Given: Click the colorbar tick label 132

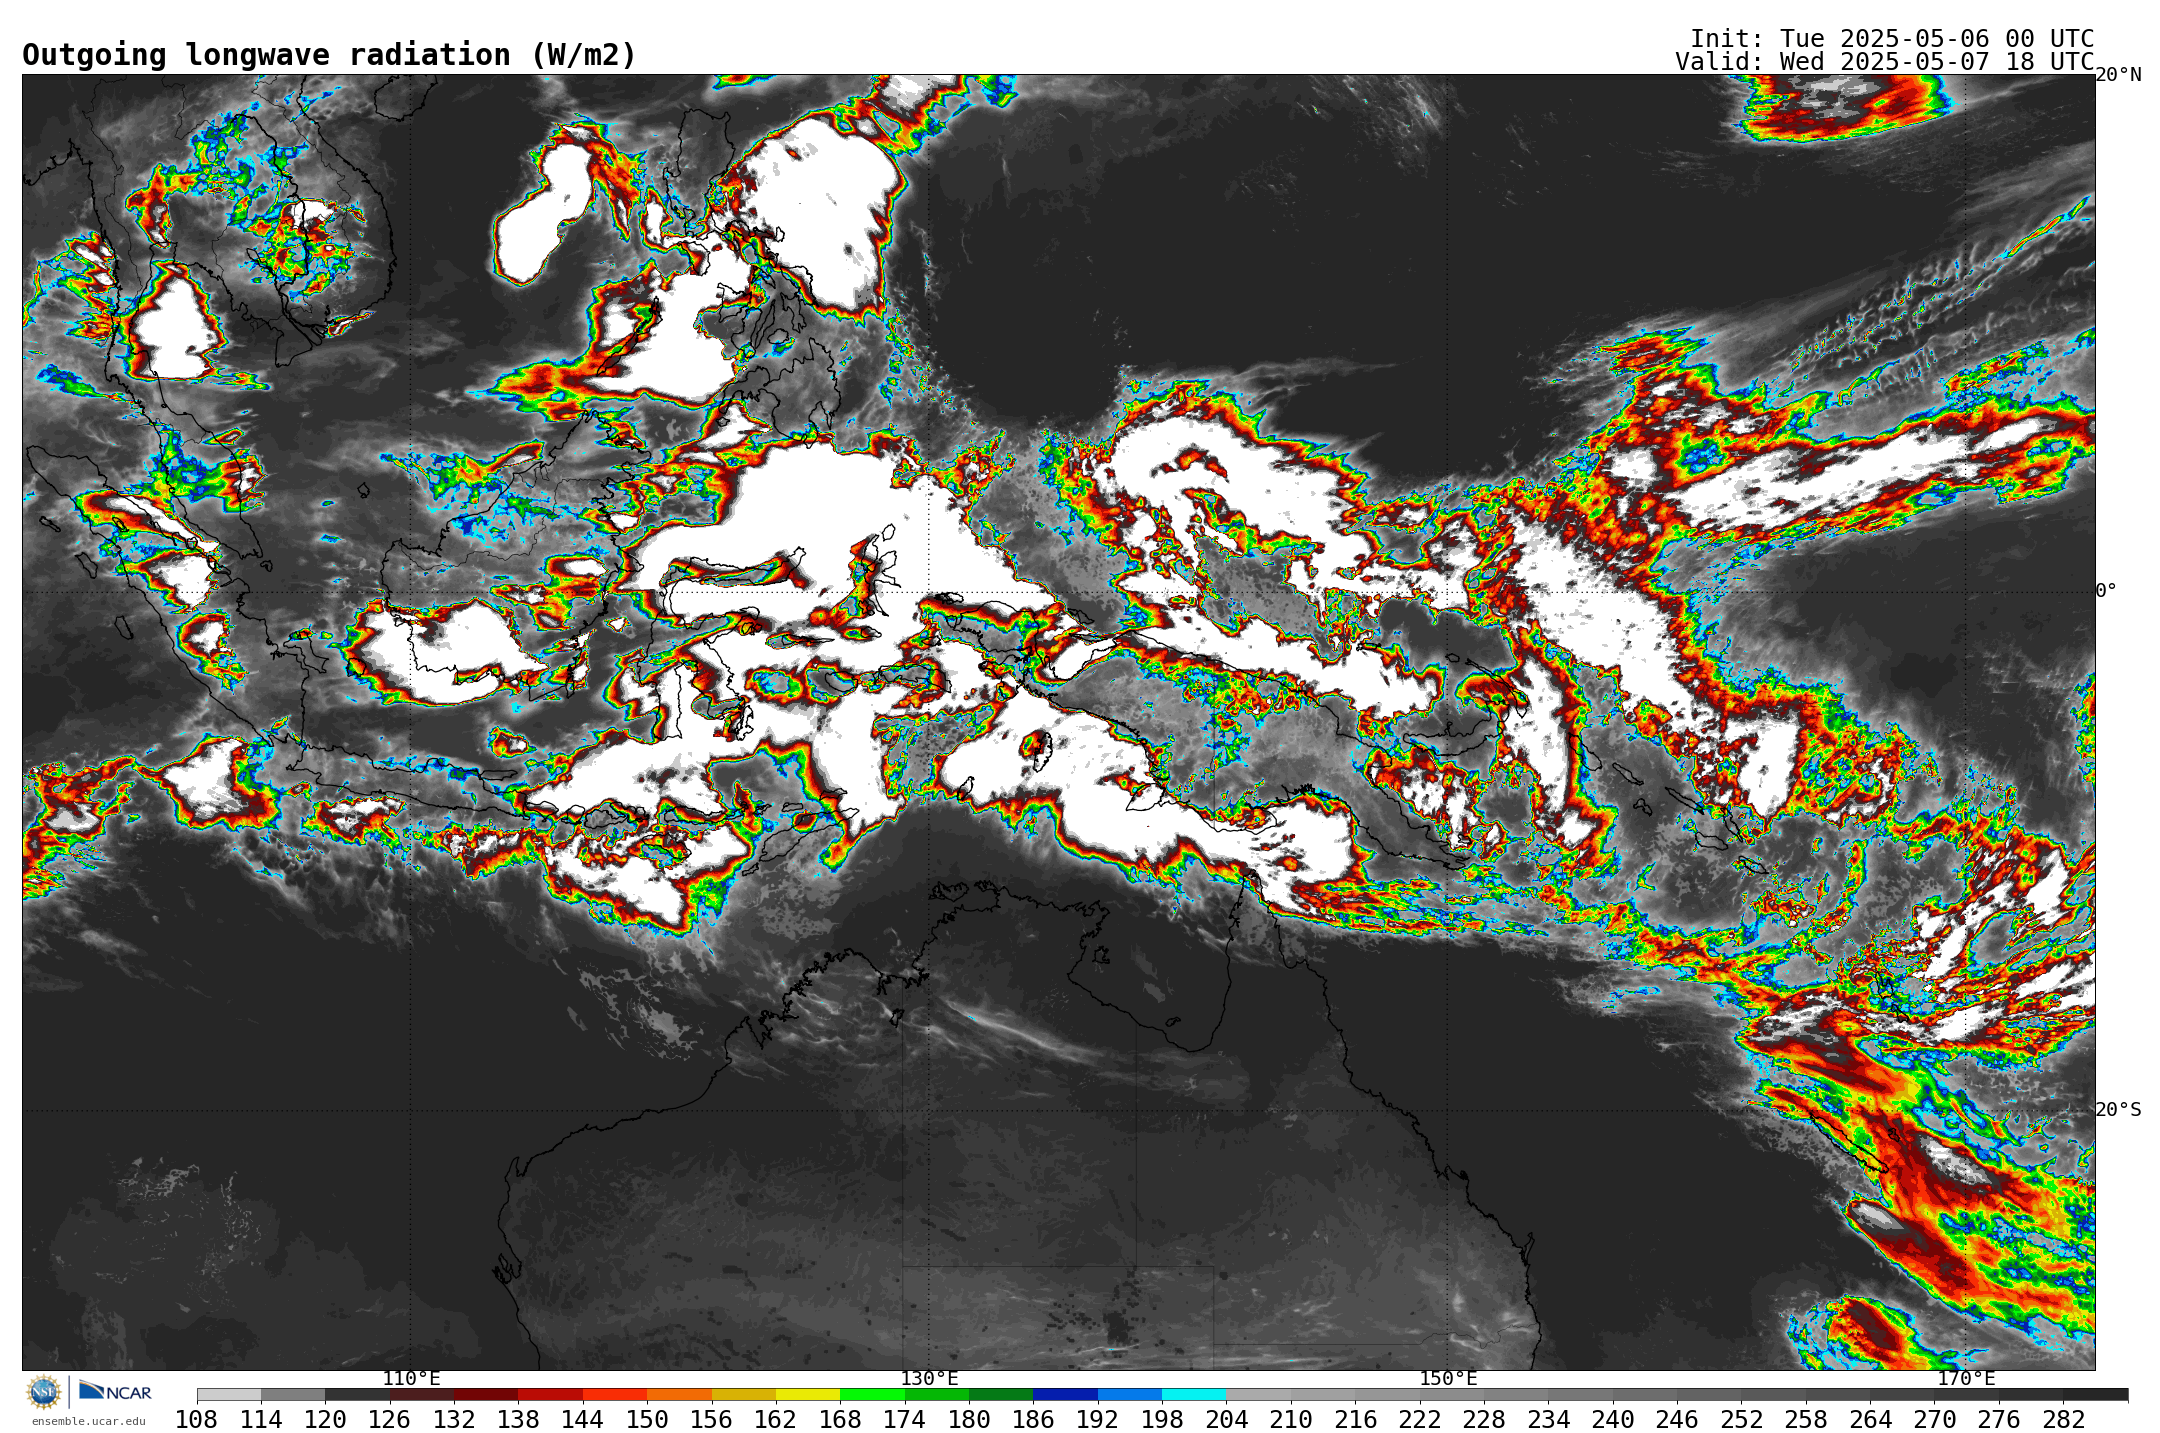Looking at the screenshot, I should click(x=454, y=1420).
